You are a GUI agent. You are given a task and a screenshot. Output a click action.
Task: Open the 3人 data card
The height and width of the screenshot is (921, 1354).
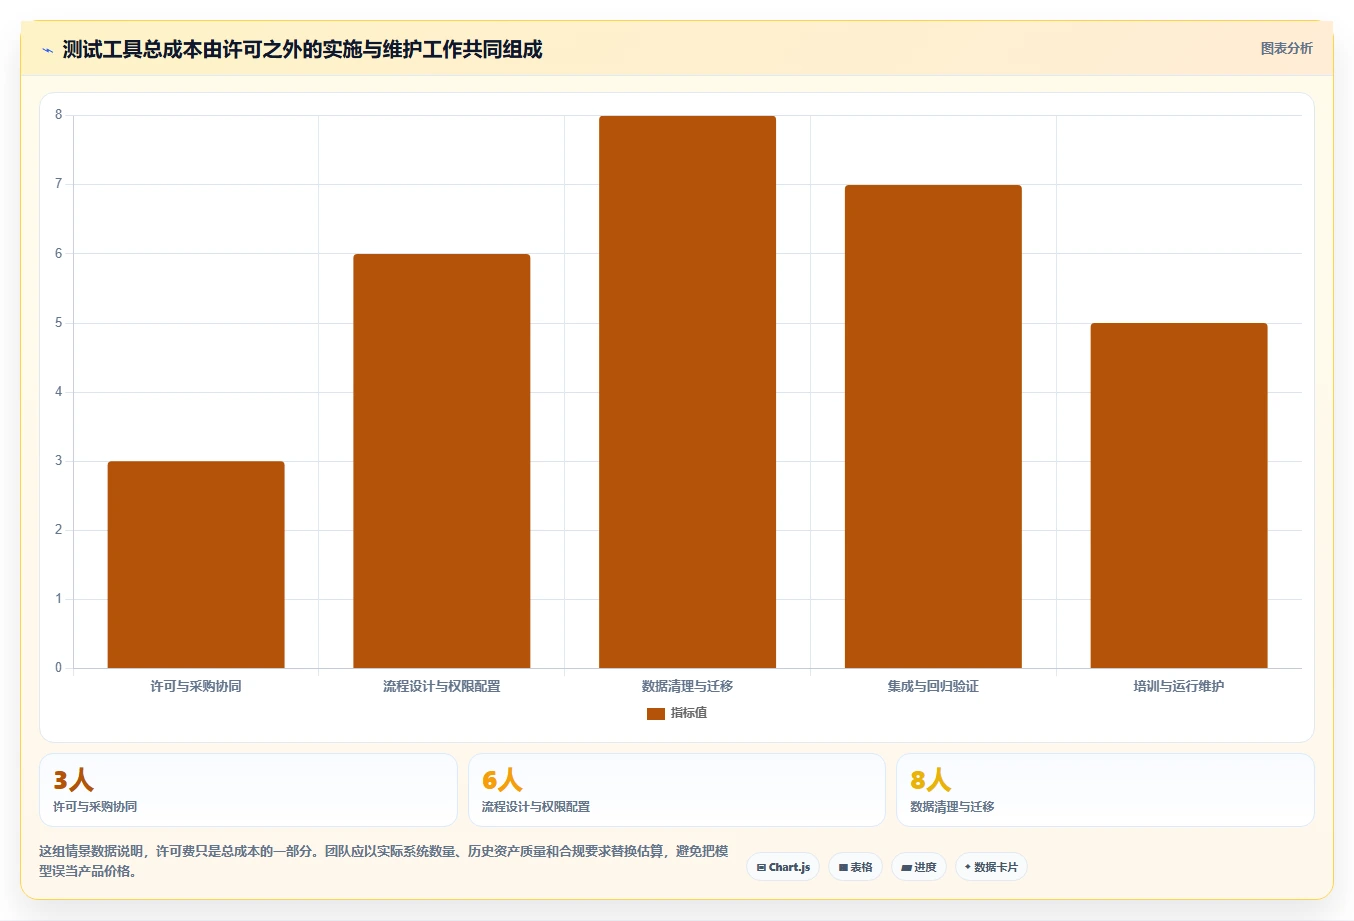click(x=248, y=790)
